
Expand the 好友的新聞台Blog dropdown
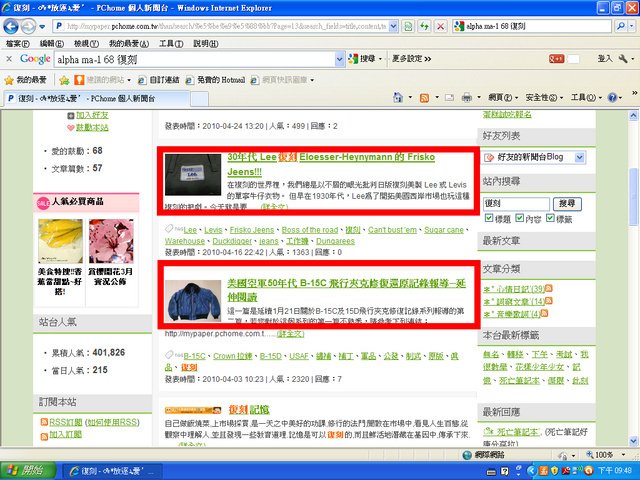(580, 157)
